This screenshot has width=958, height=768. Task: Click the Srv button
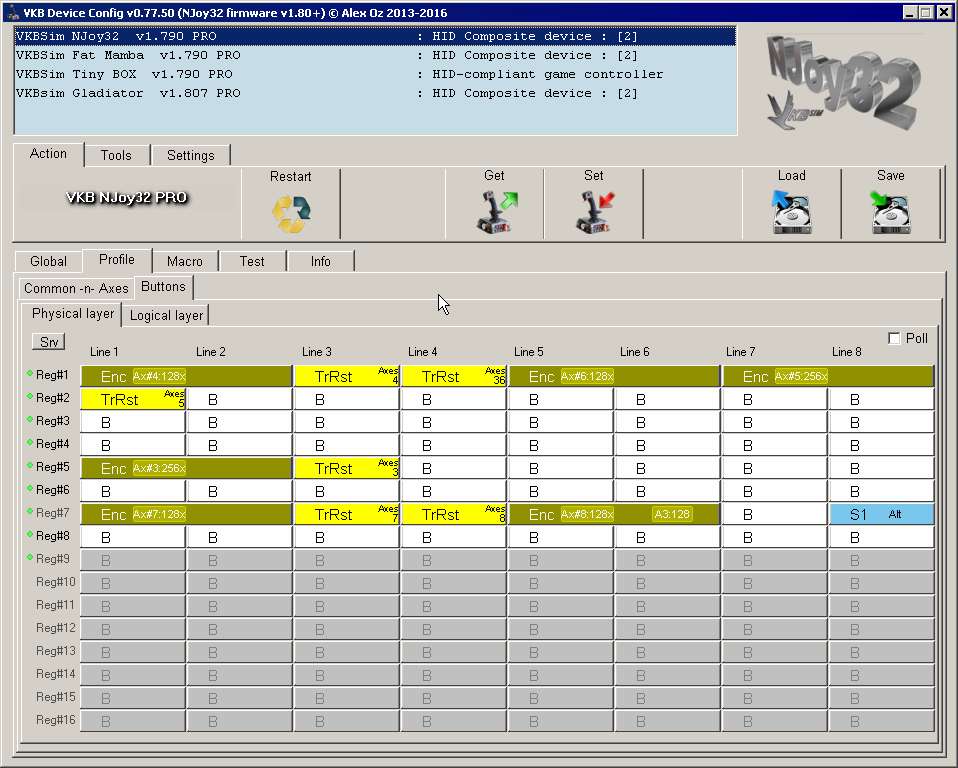49,342
